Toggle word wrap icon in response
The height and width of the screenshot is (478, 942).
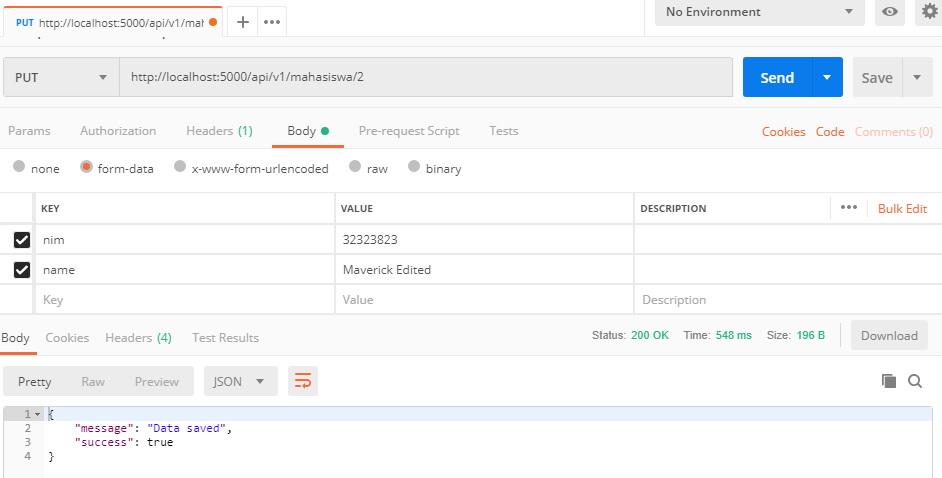(303, 381)
